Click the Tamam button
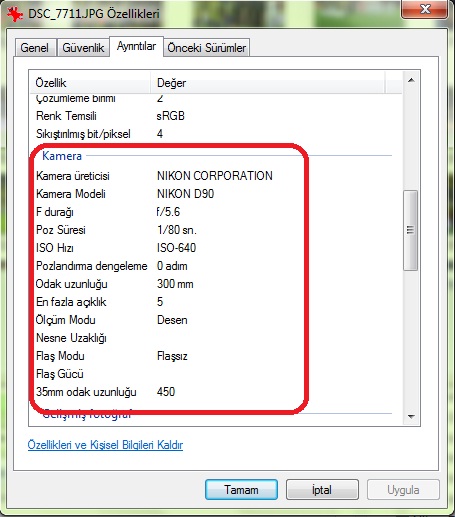The height and width of the screenshot is (517, 455). pos(241,490)
